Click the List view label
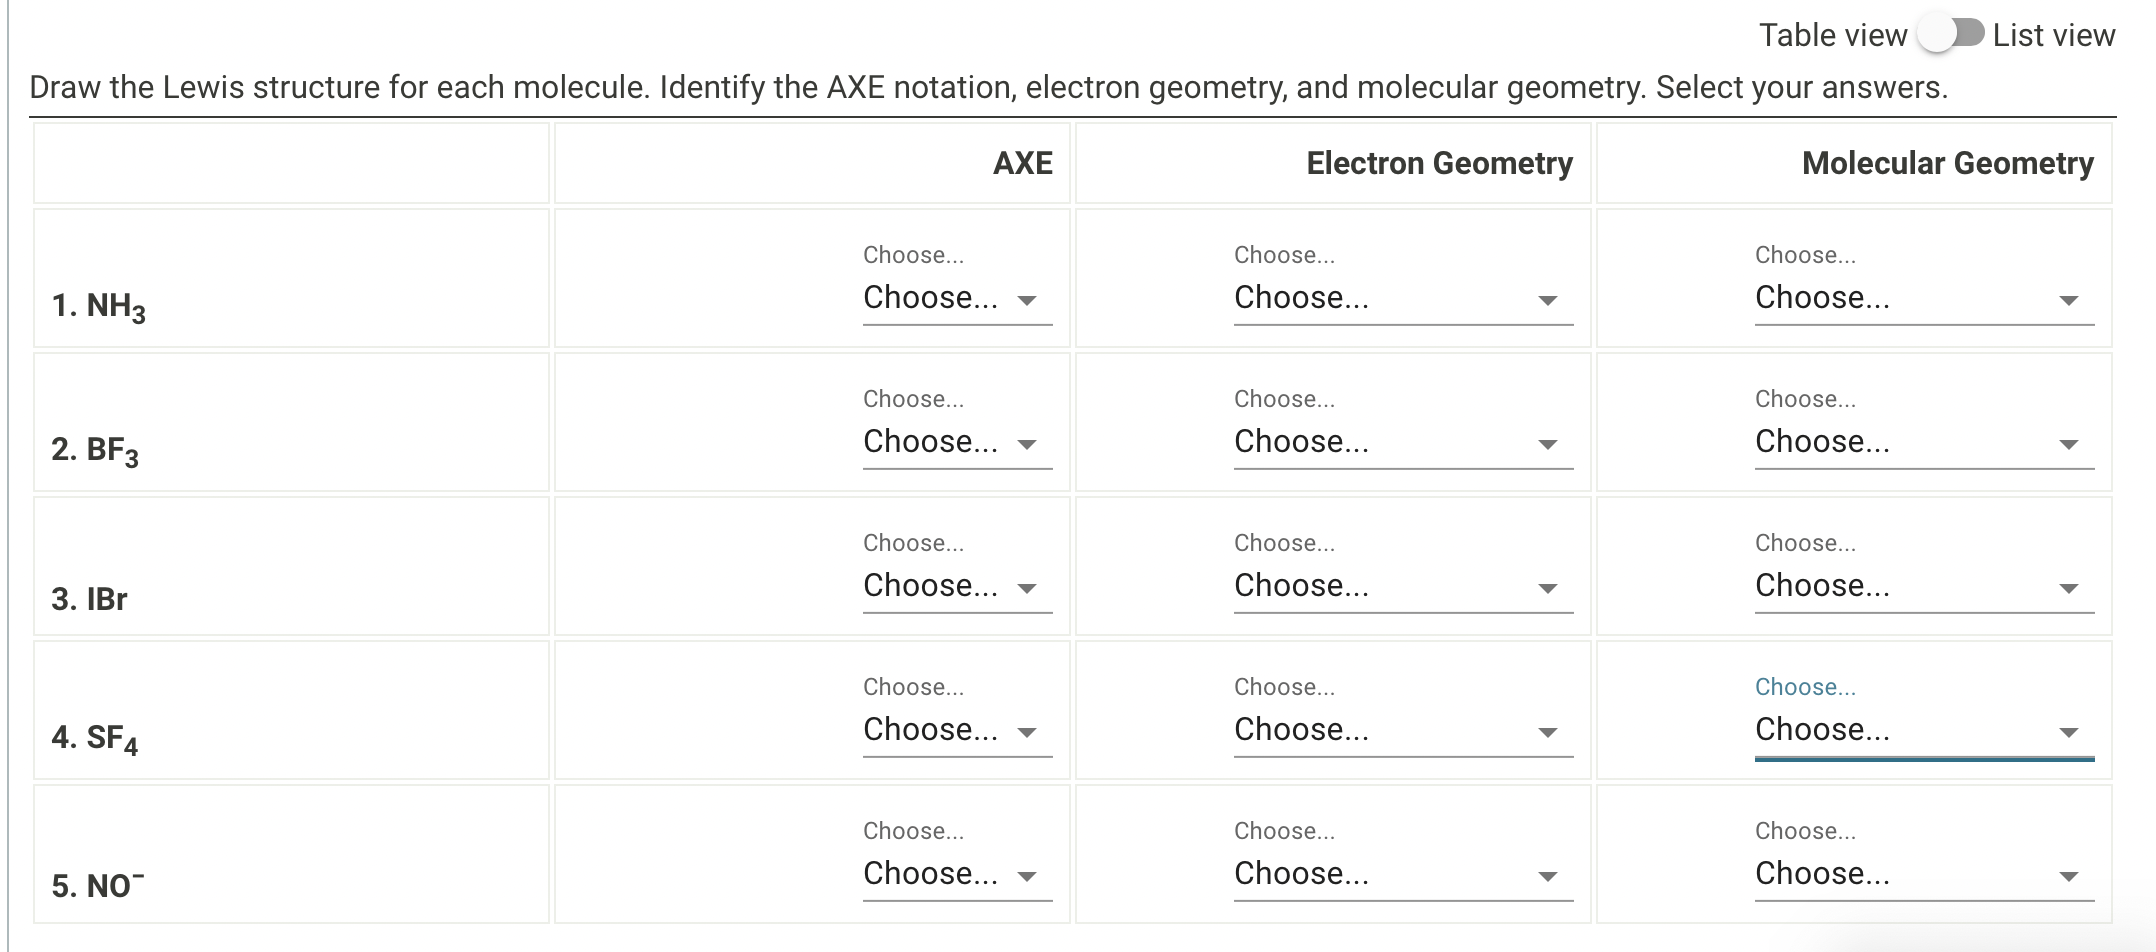The height and width of the screenshot is (952, 2156). pyautogui.click(x=2053, y=35)
